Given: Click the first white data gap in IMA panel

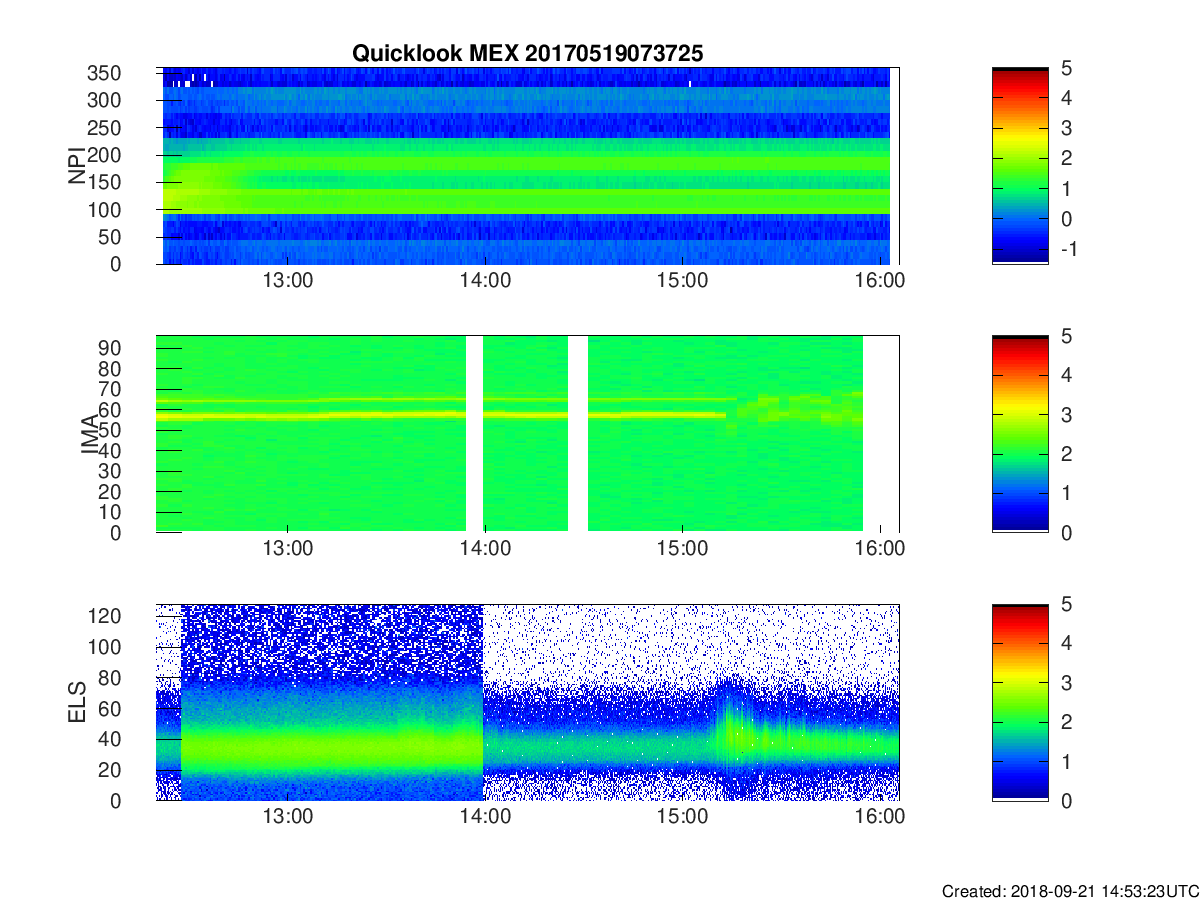Looking at the screenshot, I should pos(474,434).
